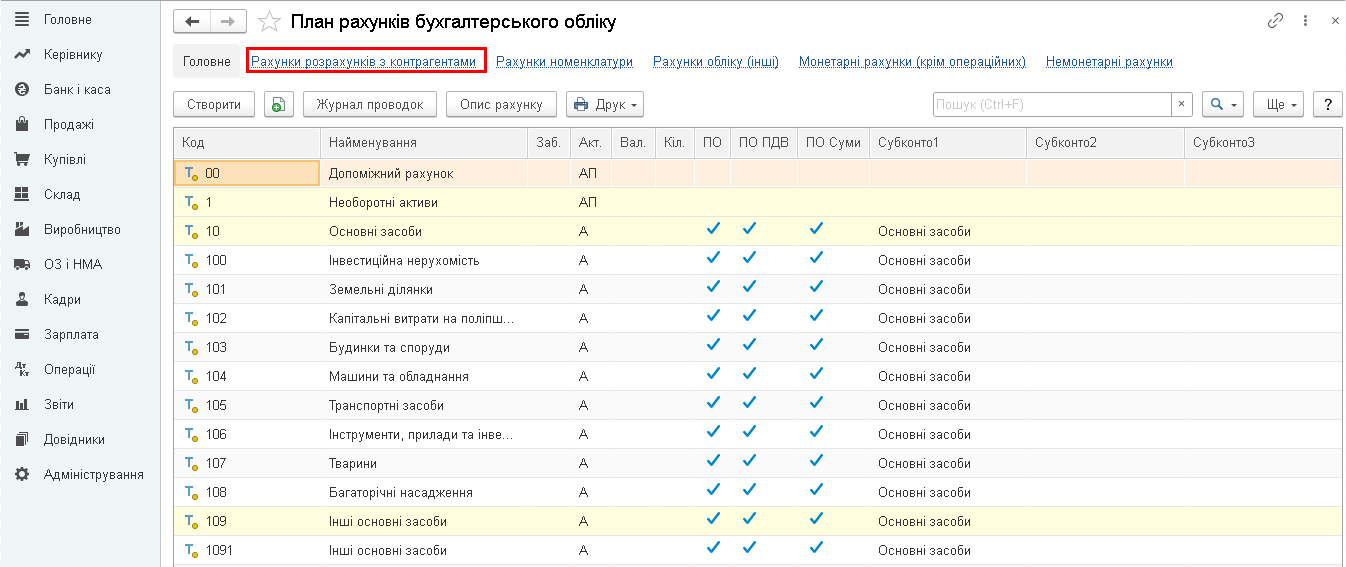The height and width of the screenshot is (567, 1346).
Task: Switch to the Головне tab
Action: pos(207,61)
